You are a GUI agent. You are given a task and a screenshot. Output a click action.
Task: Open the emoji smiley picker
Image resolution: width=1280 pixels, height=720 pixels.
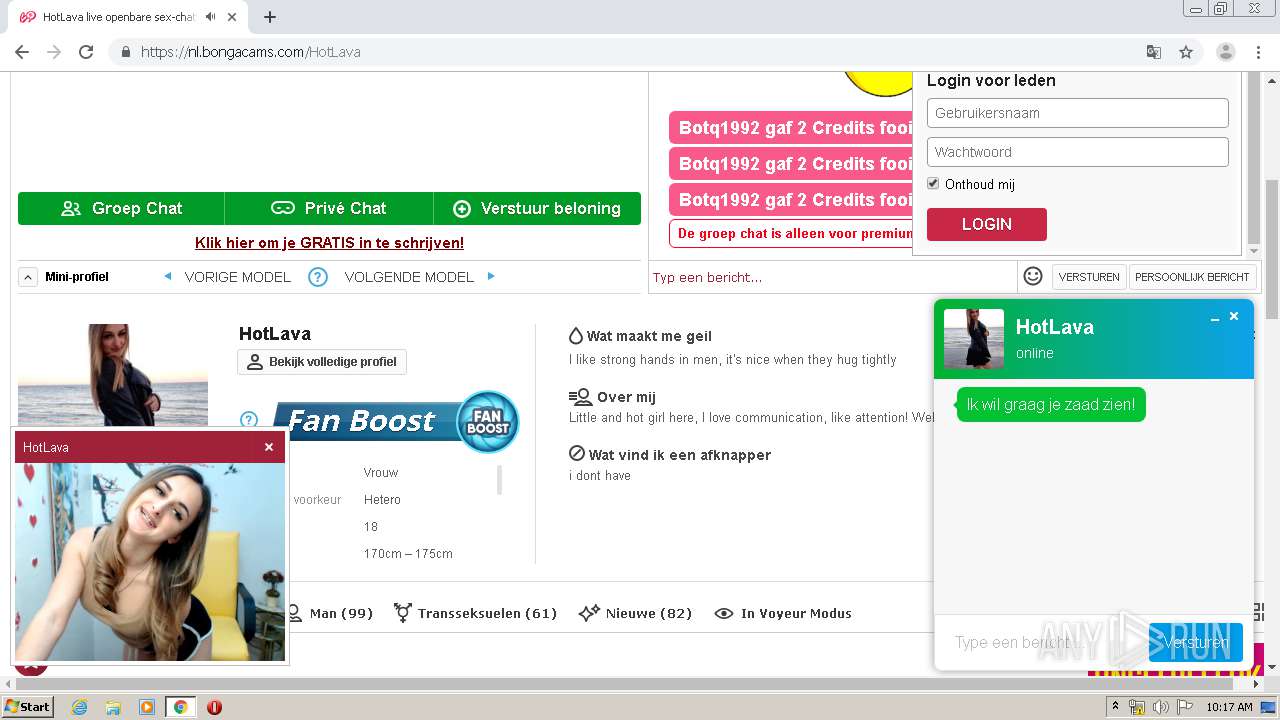pyautogui.click(x=1033, y=276)
